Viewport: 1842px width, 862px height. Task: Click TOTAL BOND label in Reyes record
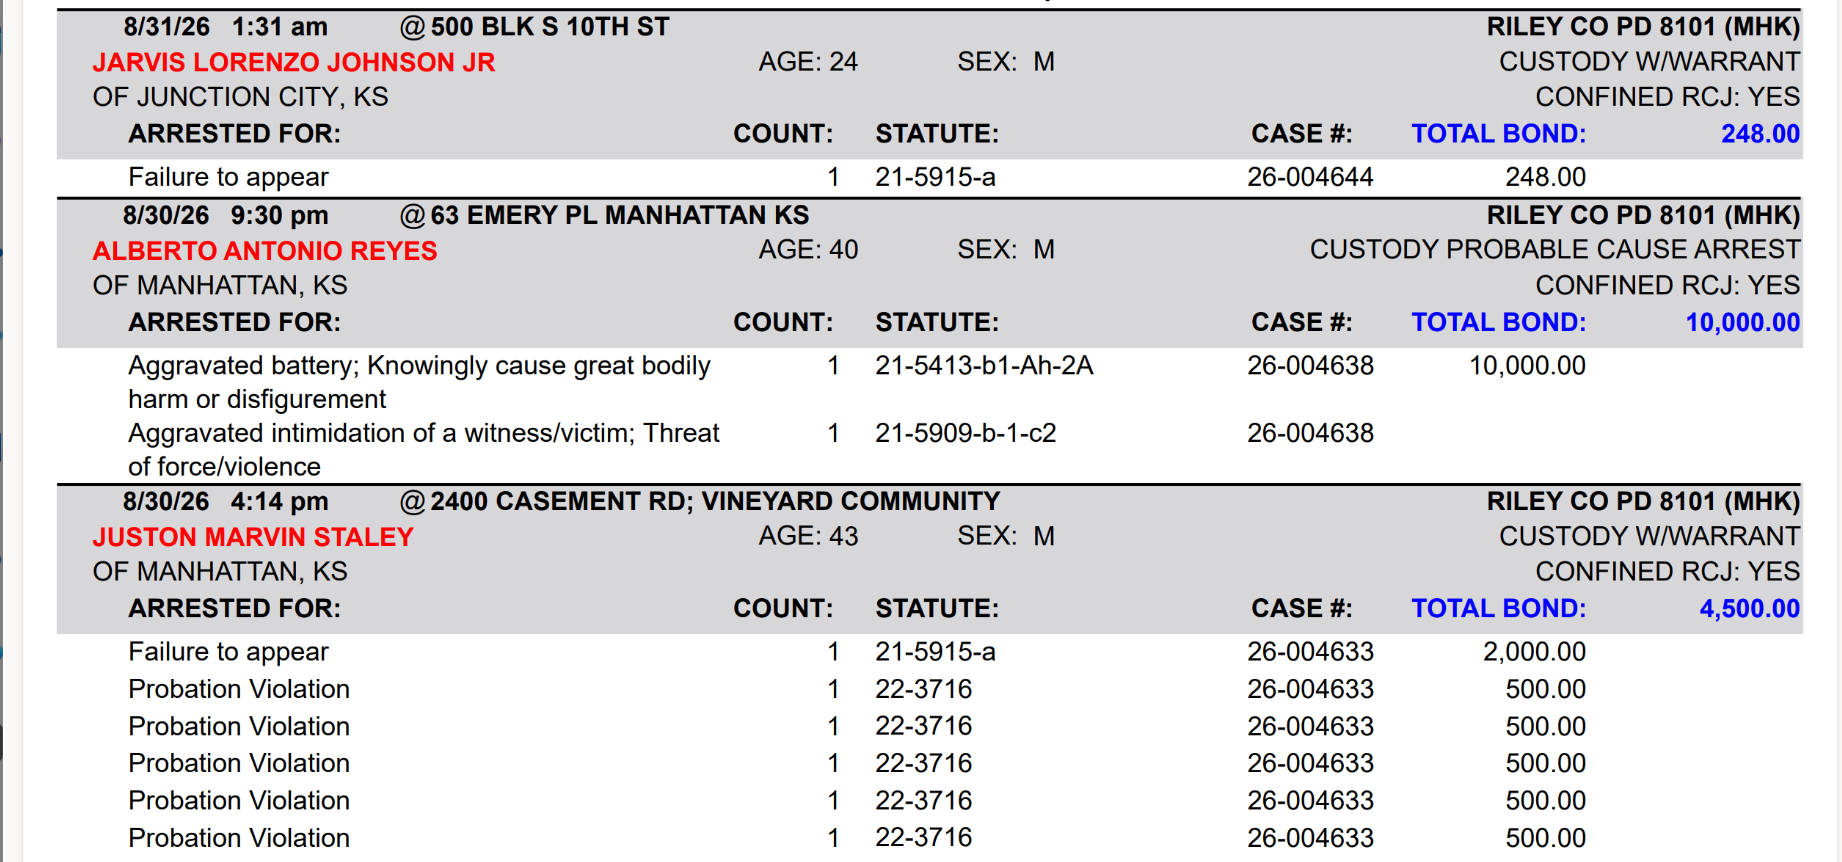1498,323
